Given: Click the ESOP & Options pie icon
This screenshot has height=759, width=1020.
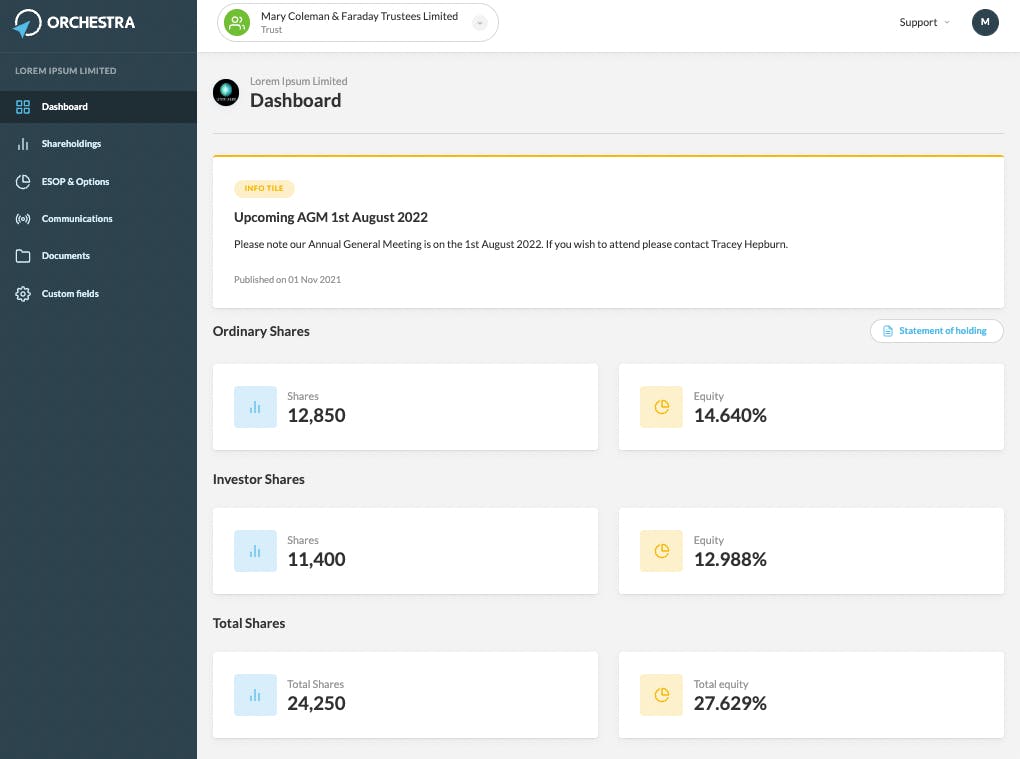Looking at the screenshot, I should (x=23, y=181).
